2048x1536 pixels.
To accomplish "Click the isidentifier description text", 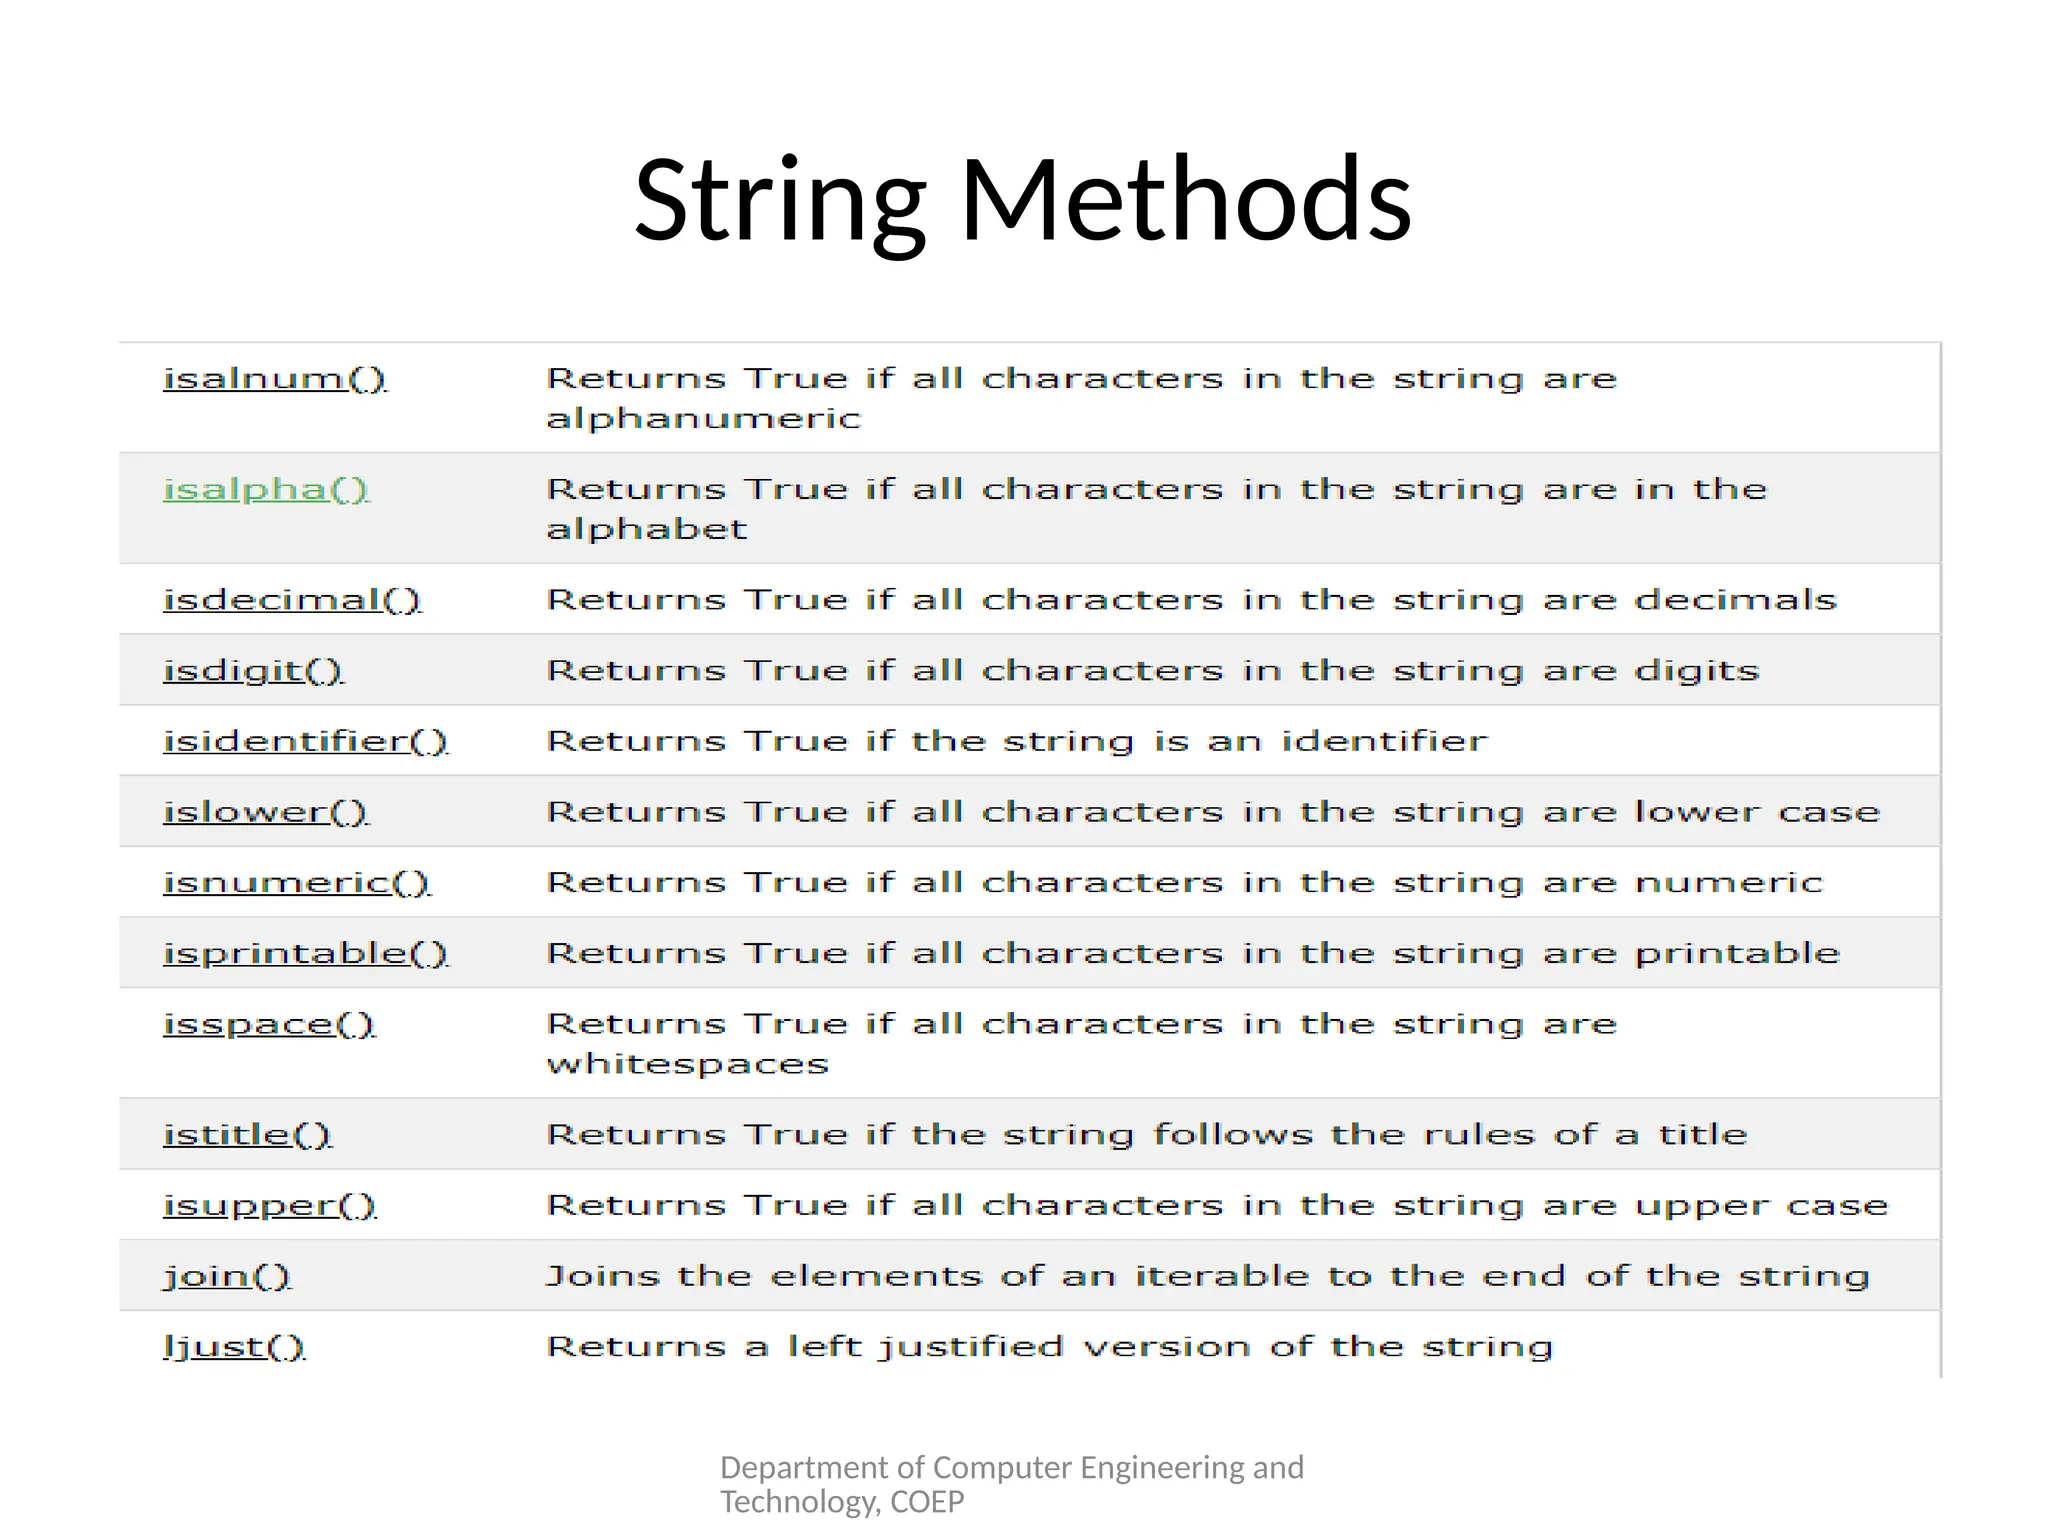I will (1016, 742).
